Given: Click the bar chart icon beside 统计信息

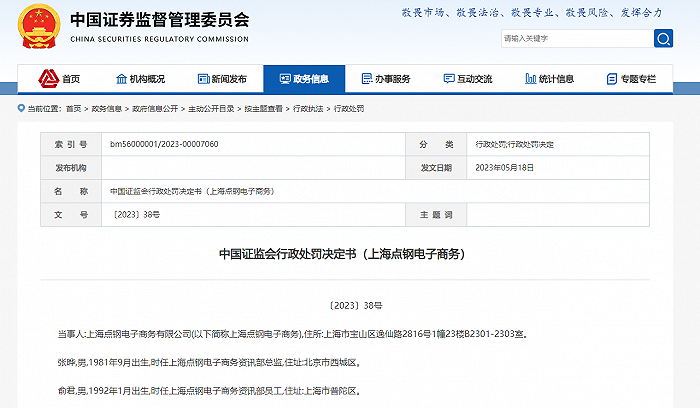Looking at the screenshot, I should (531, 79).
